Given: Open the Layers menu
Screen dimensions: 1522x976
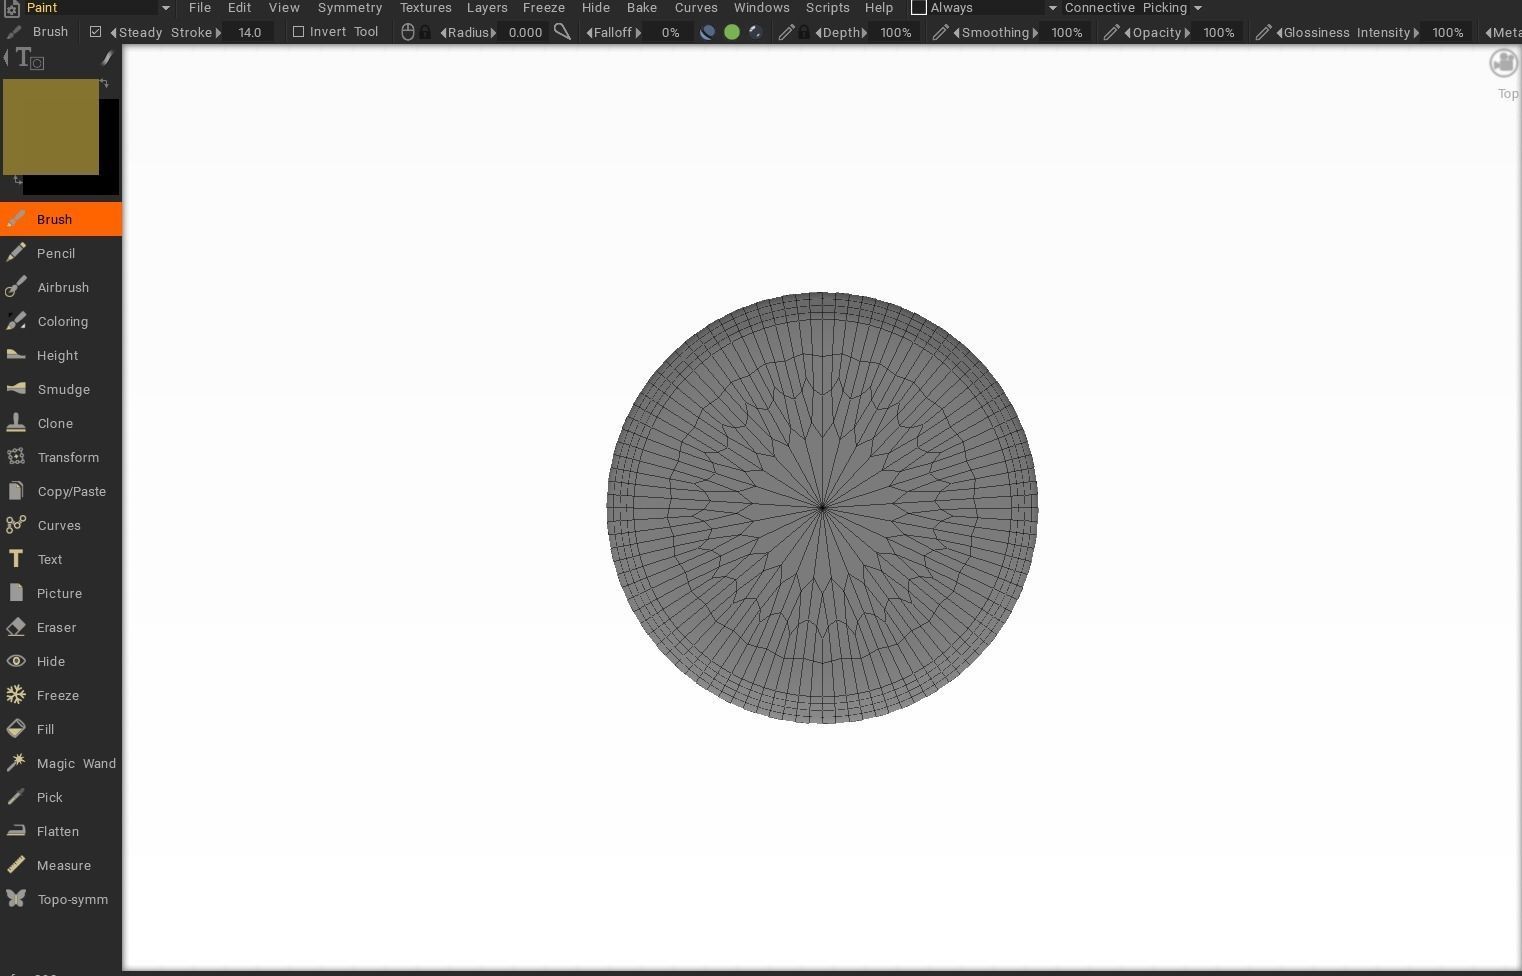Looking at the screenshot, I should click(487, 7).
